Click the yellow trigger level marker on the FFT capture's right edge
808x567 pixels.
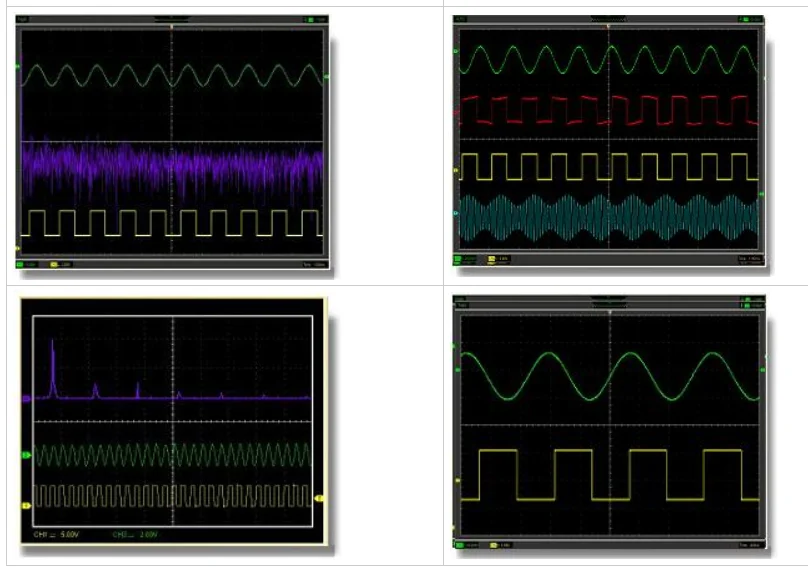pos(319,498)
